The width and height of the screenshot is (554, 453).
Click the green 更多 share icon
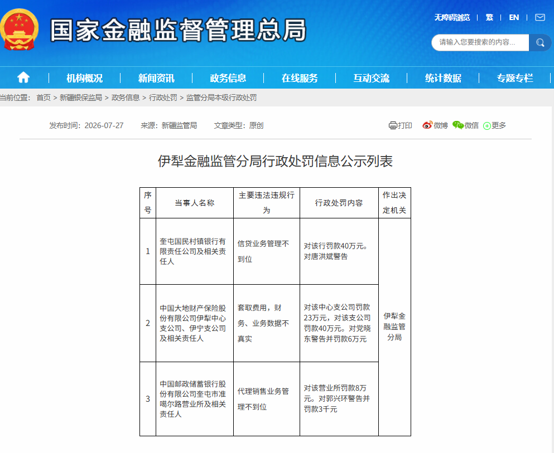(x=487, y=126)
